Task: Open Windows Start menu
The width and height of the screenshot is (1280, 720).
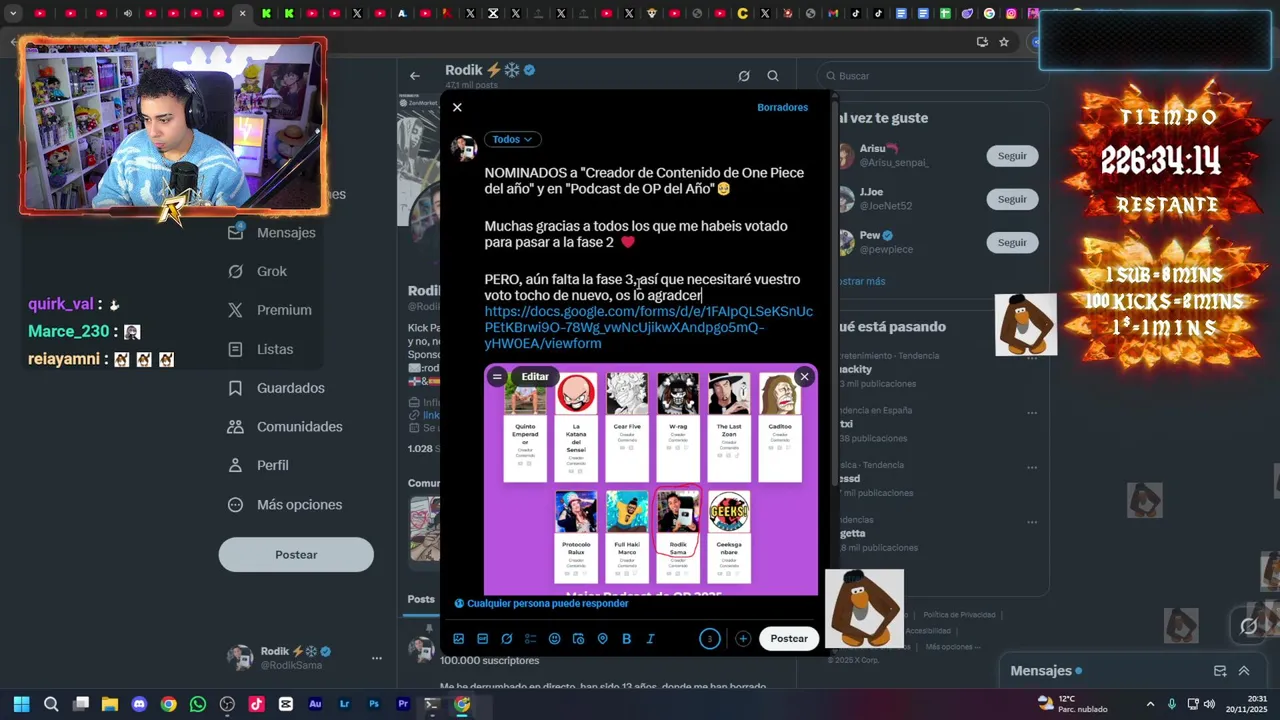Action: (22, 704)
